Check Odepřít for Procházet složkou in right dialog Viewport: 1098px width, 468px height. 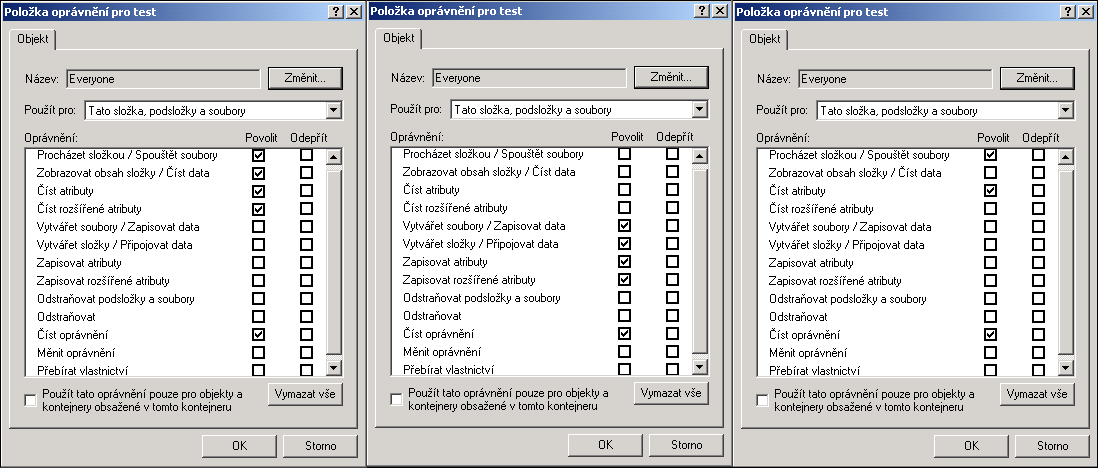(1038, 155)
